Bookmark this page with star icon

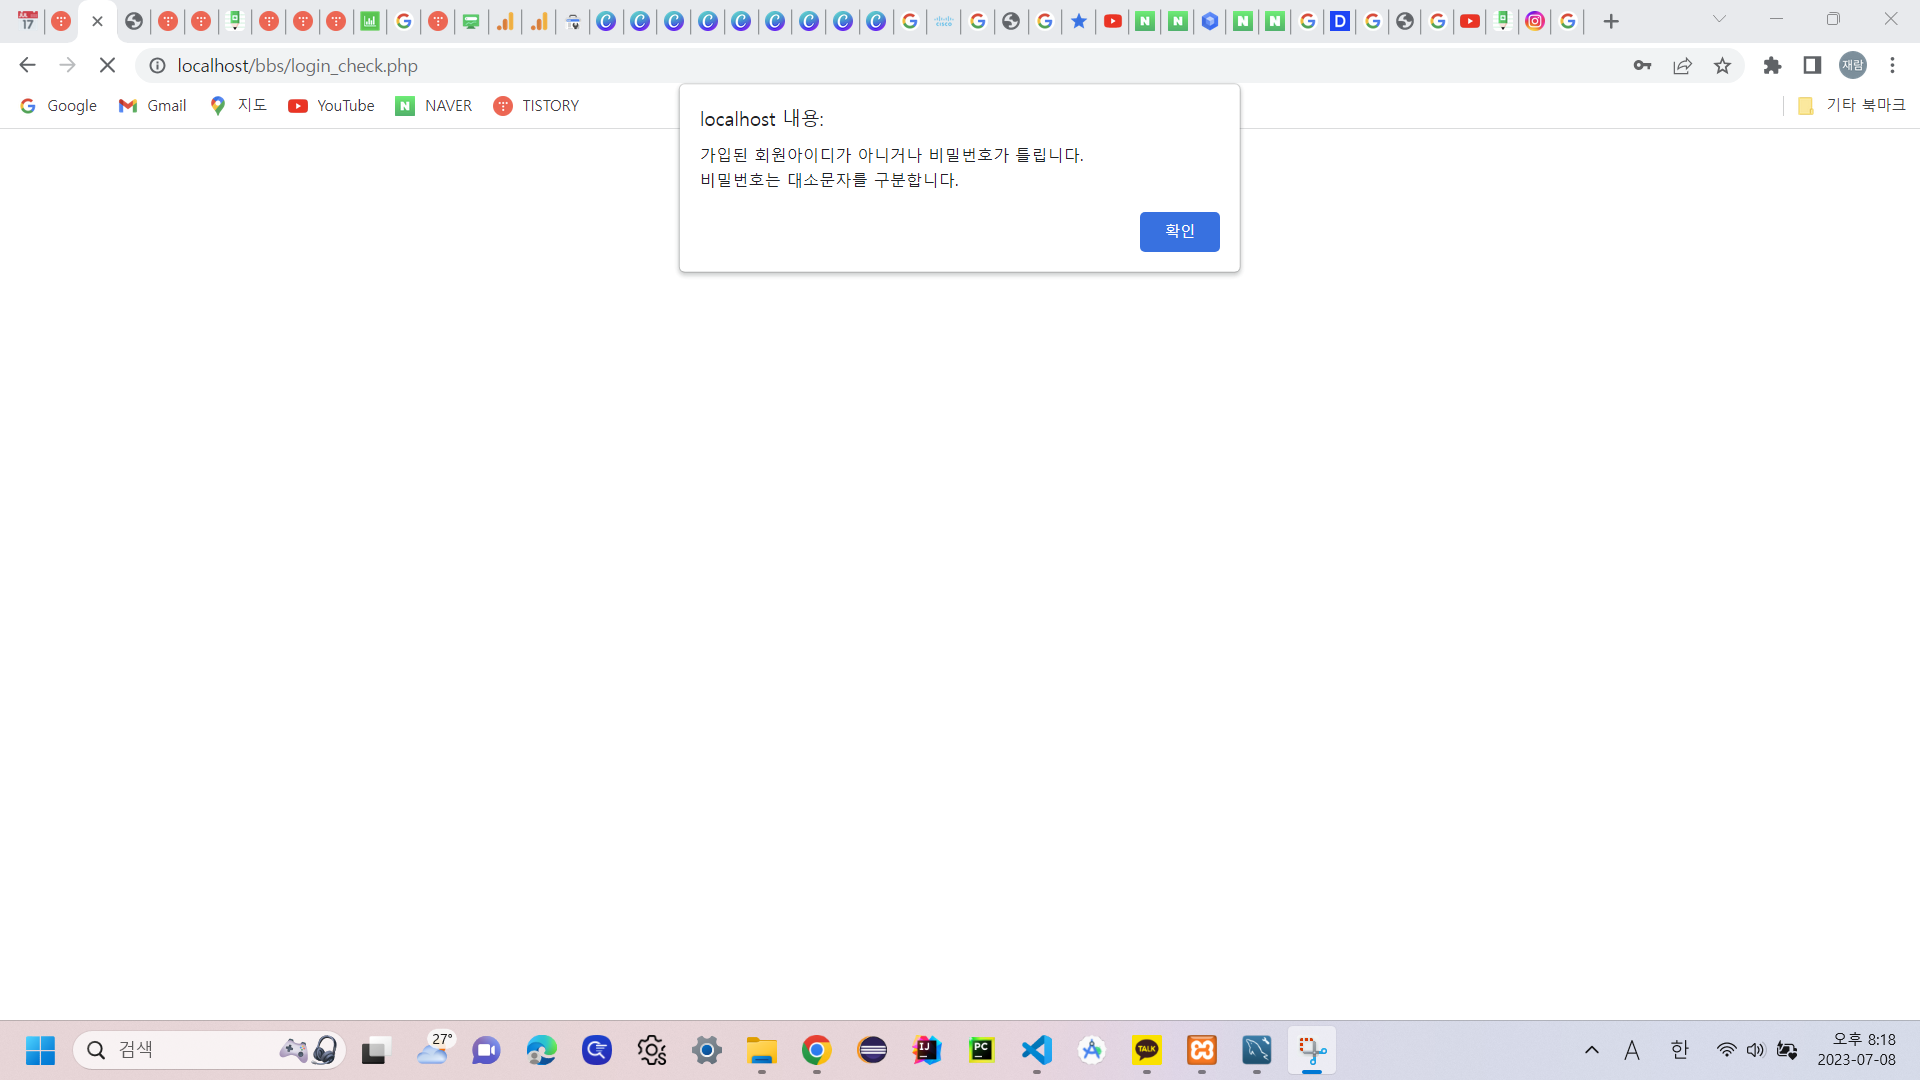point(1722,65)
